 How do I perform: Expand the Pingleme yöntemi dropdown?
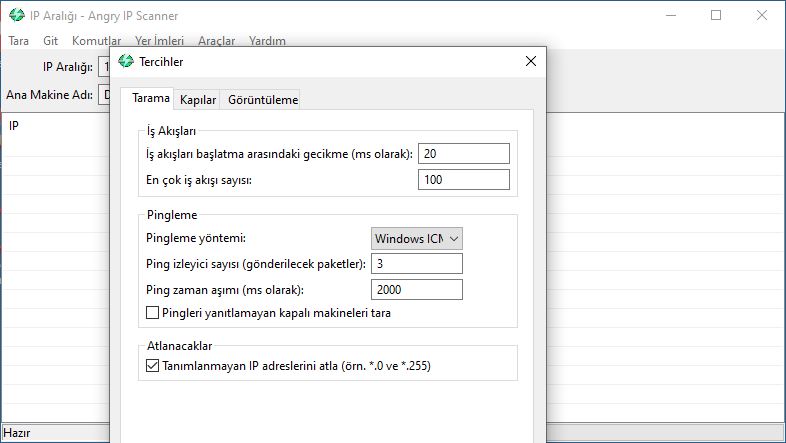417,239
